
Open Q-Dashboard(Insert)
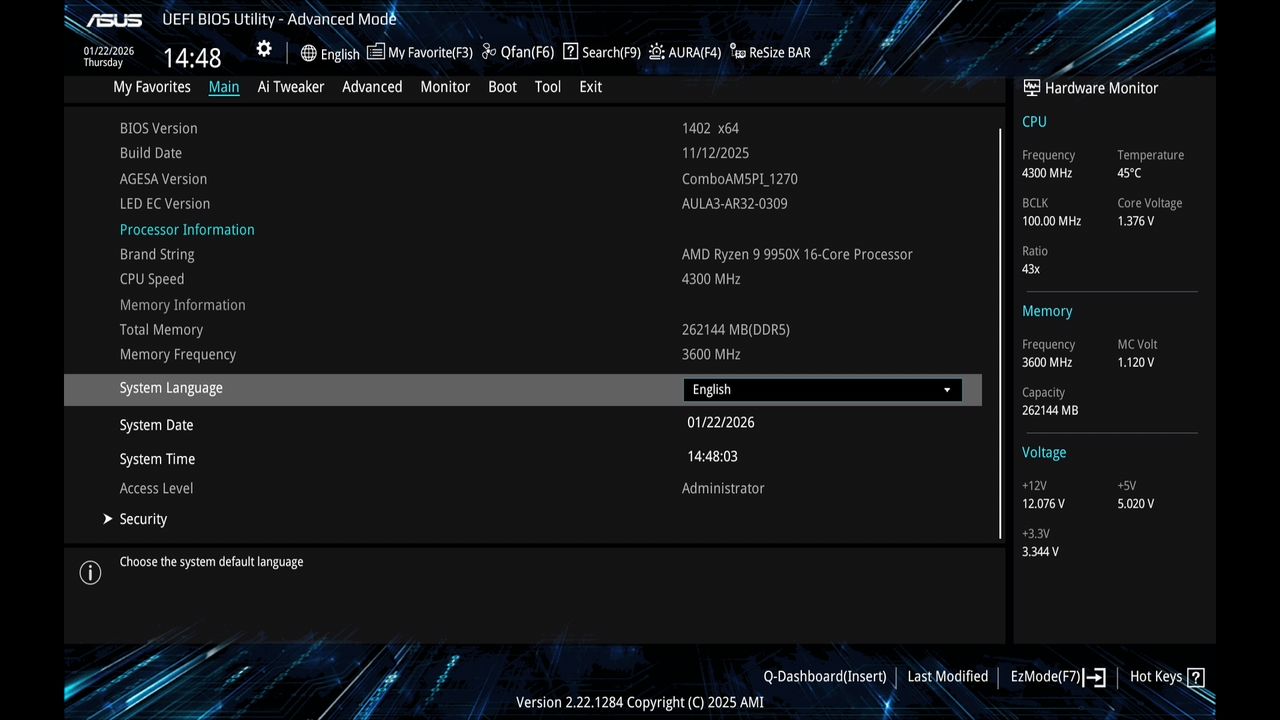(824, 677)
